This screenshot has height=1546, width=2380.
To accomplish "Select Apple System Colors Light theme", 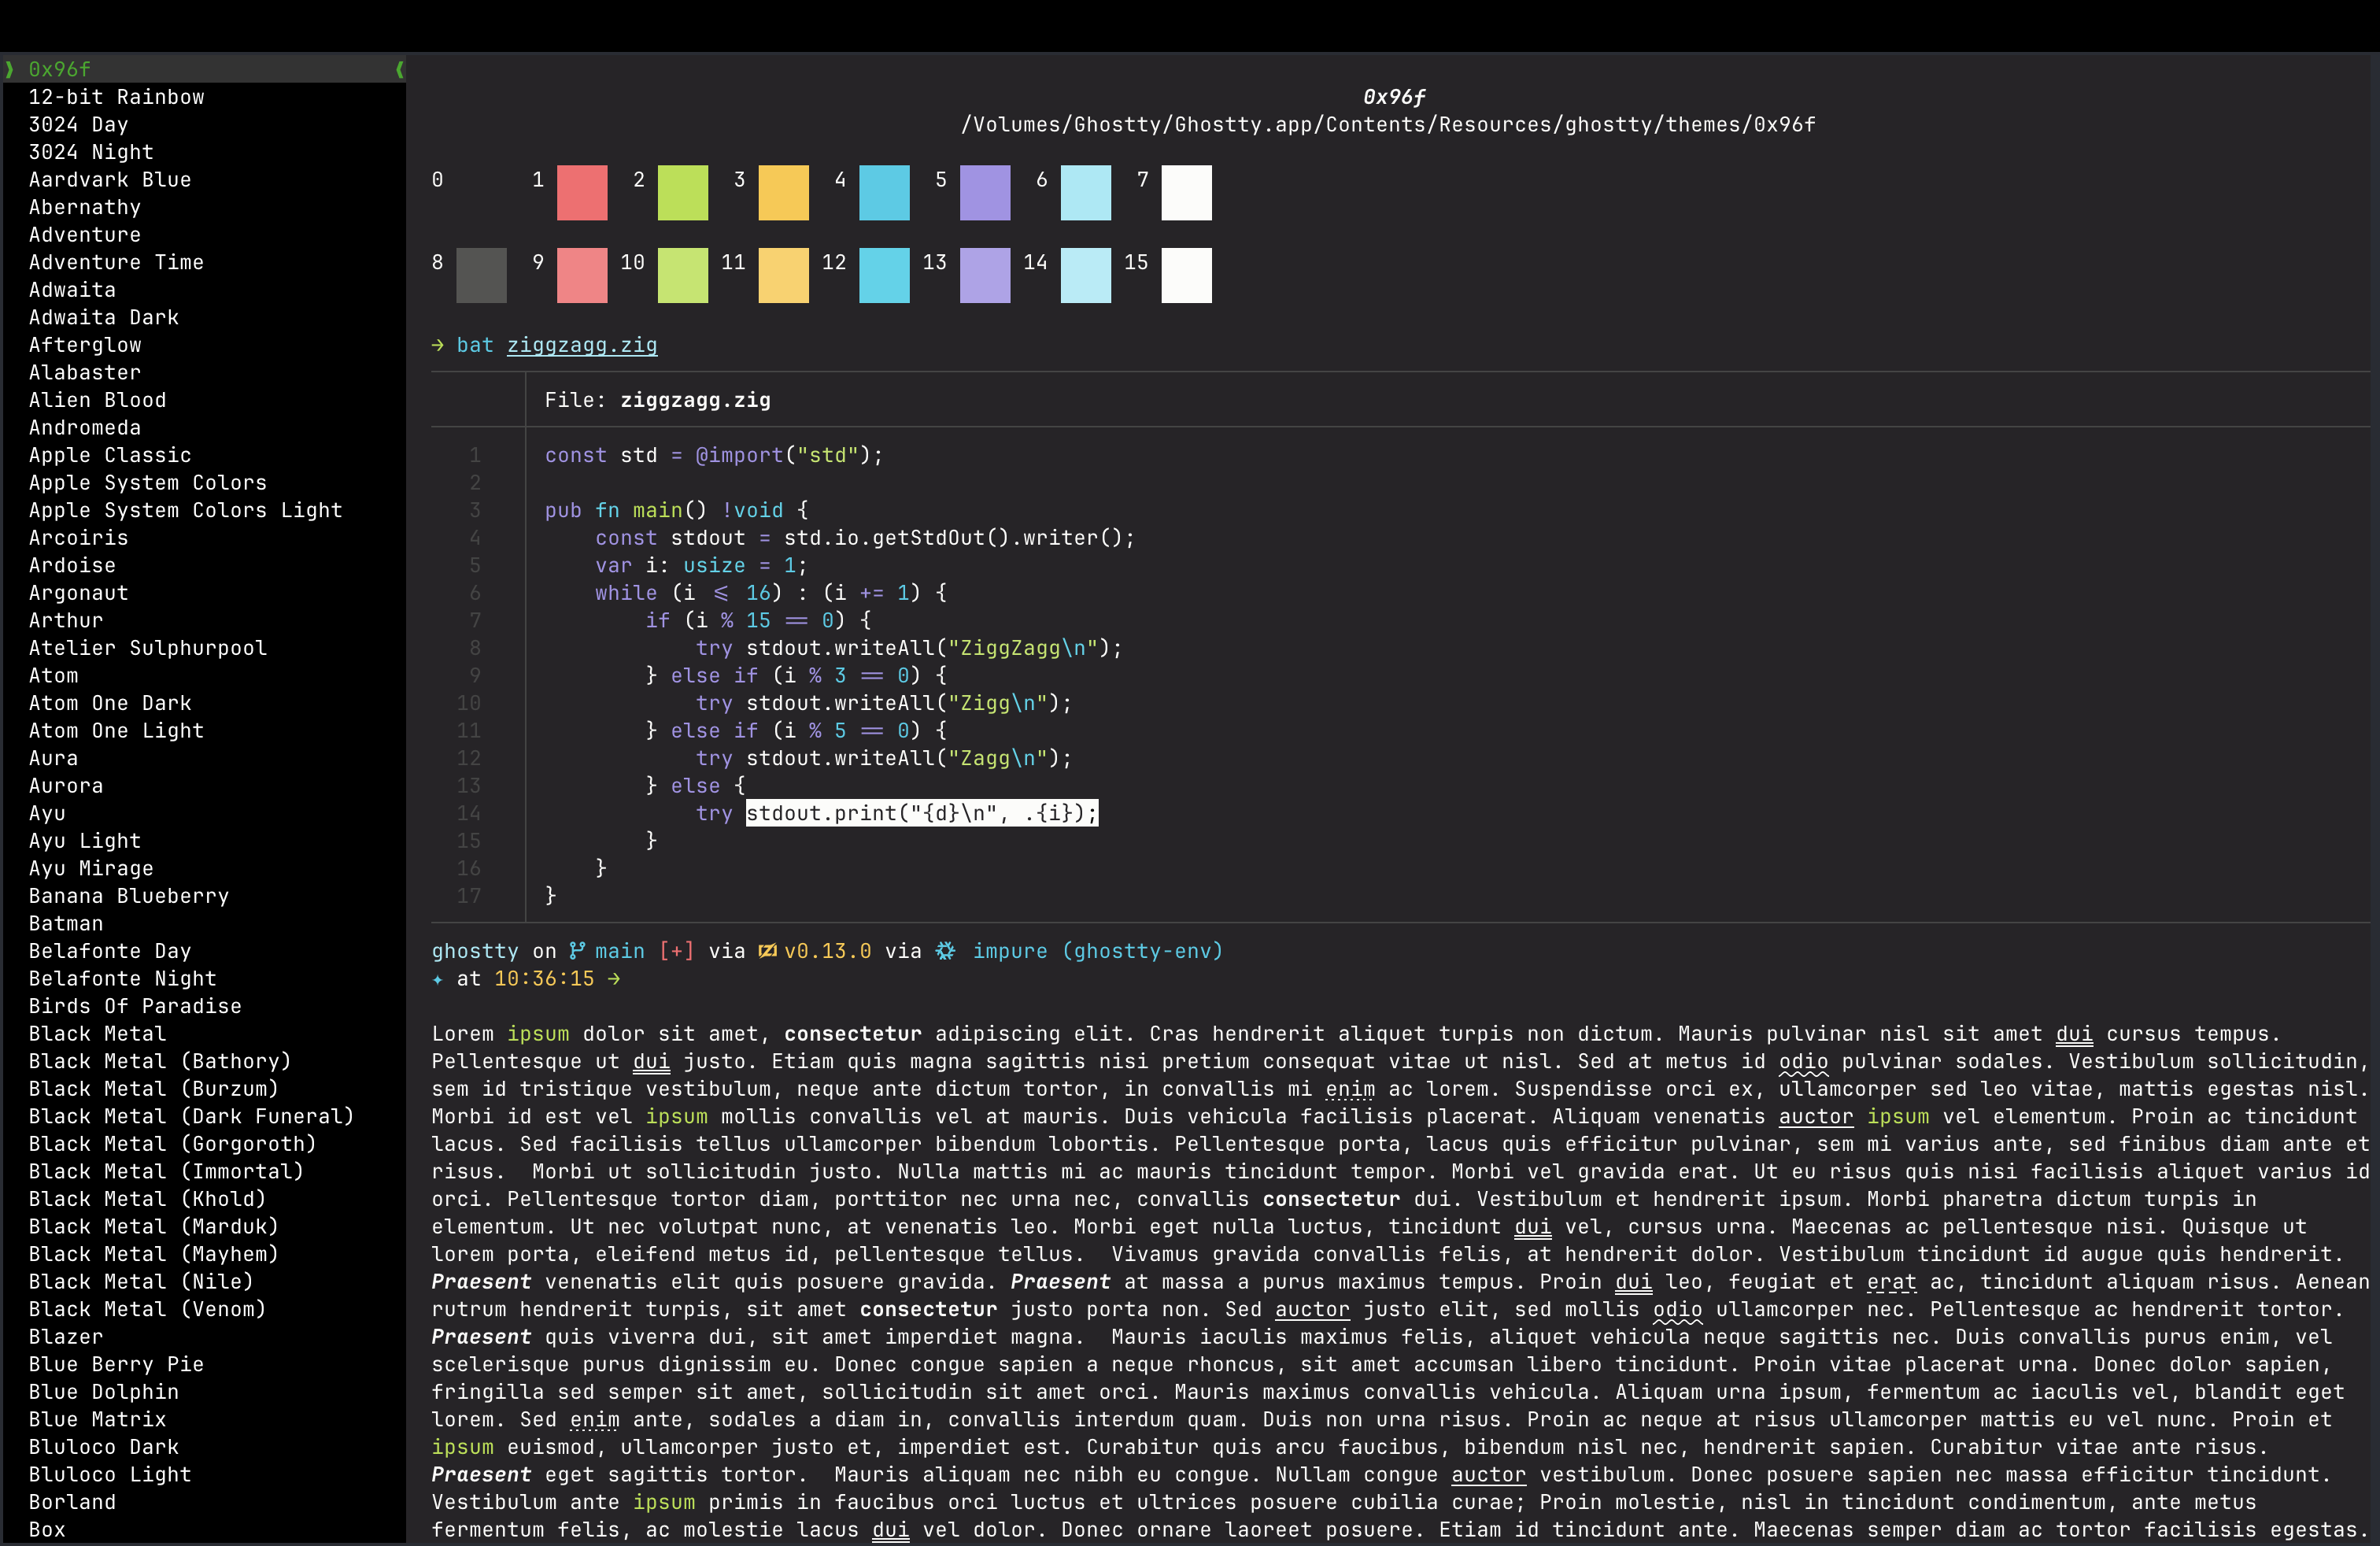I will pos(185,510).
